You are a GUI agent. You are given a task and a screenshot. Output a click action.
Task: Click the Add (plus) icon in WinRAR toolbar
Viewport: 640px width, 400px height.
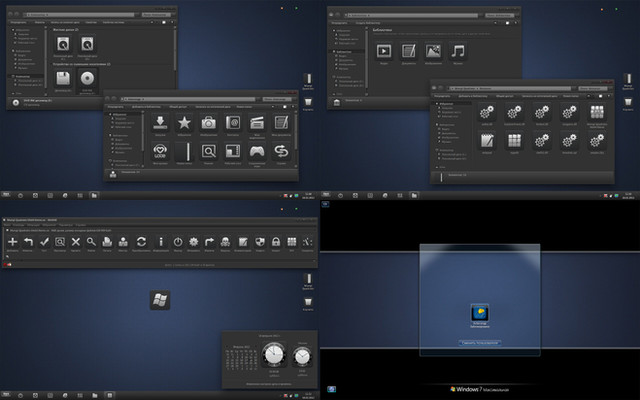13,242
